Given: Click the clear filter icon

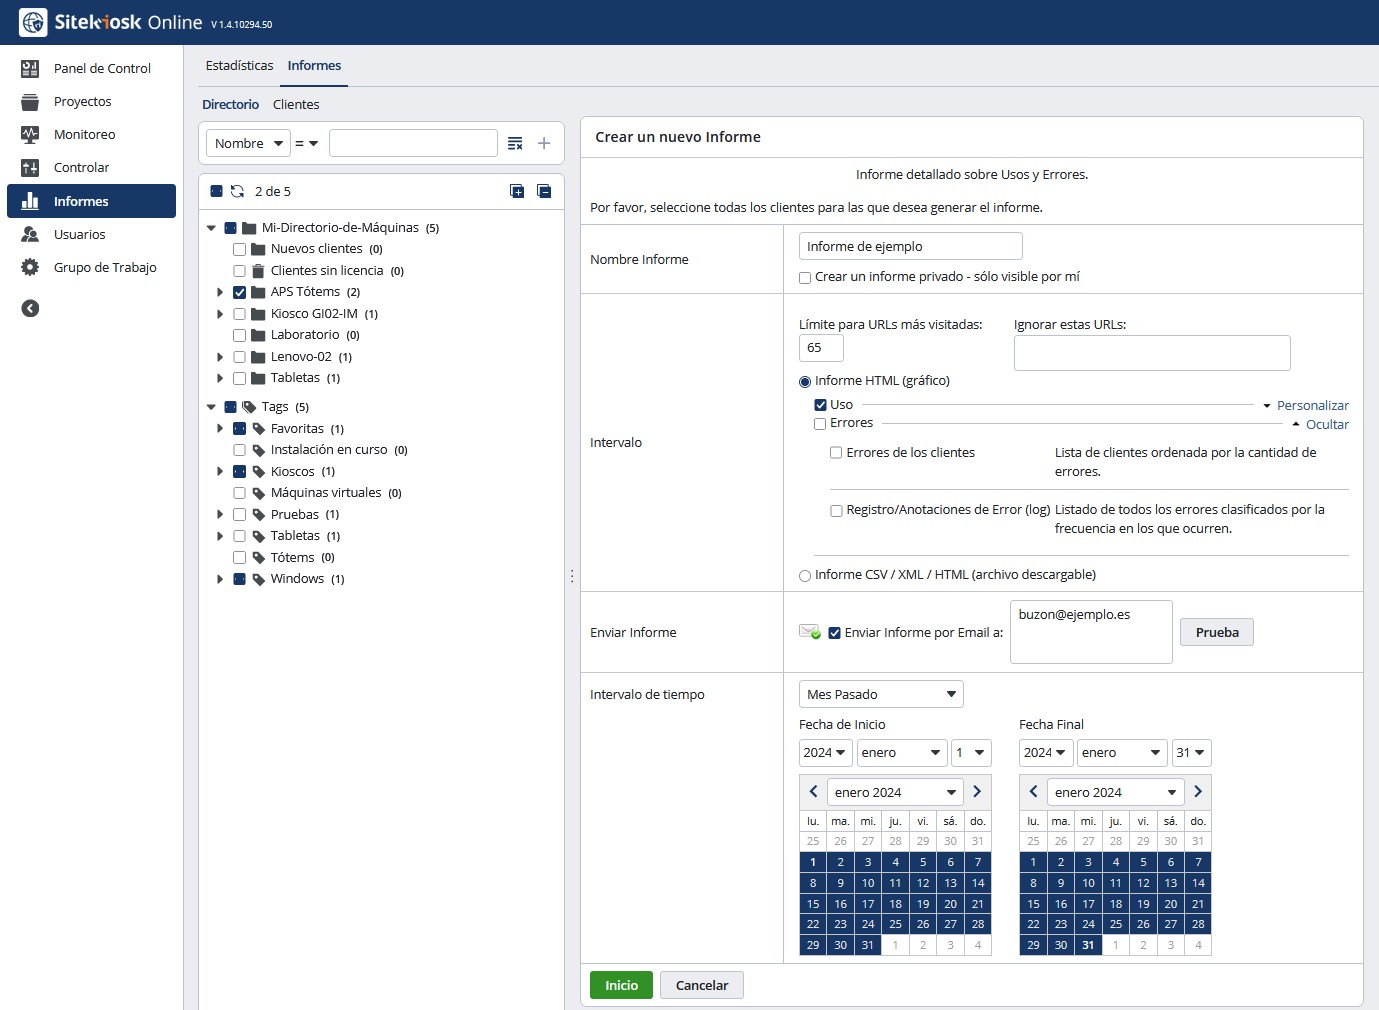Looking at the screenshot, I should [515, 144].
